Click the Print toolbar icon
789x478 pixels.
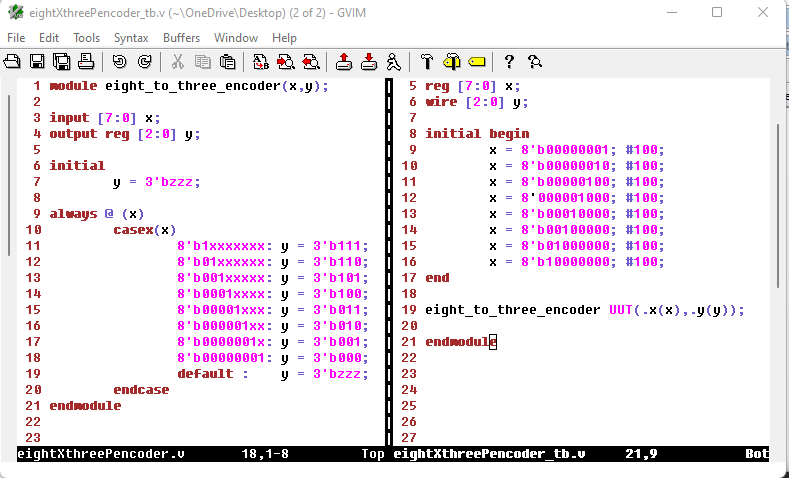pyautogui.click(x=86, y=62)
